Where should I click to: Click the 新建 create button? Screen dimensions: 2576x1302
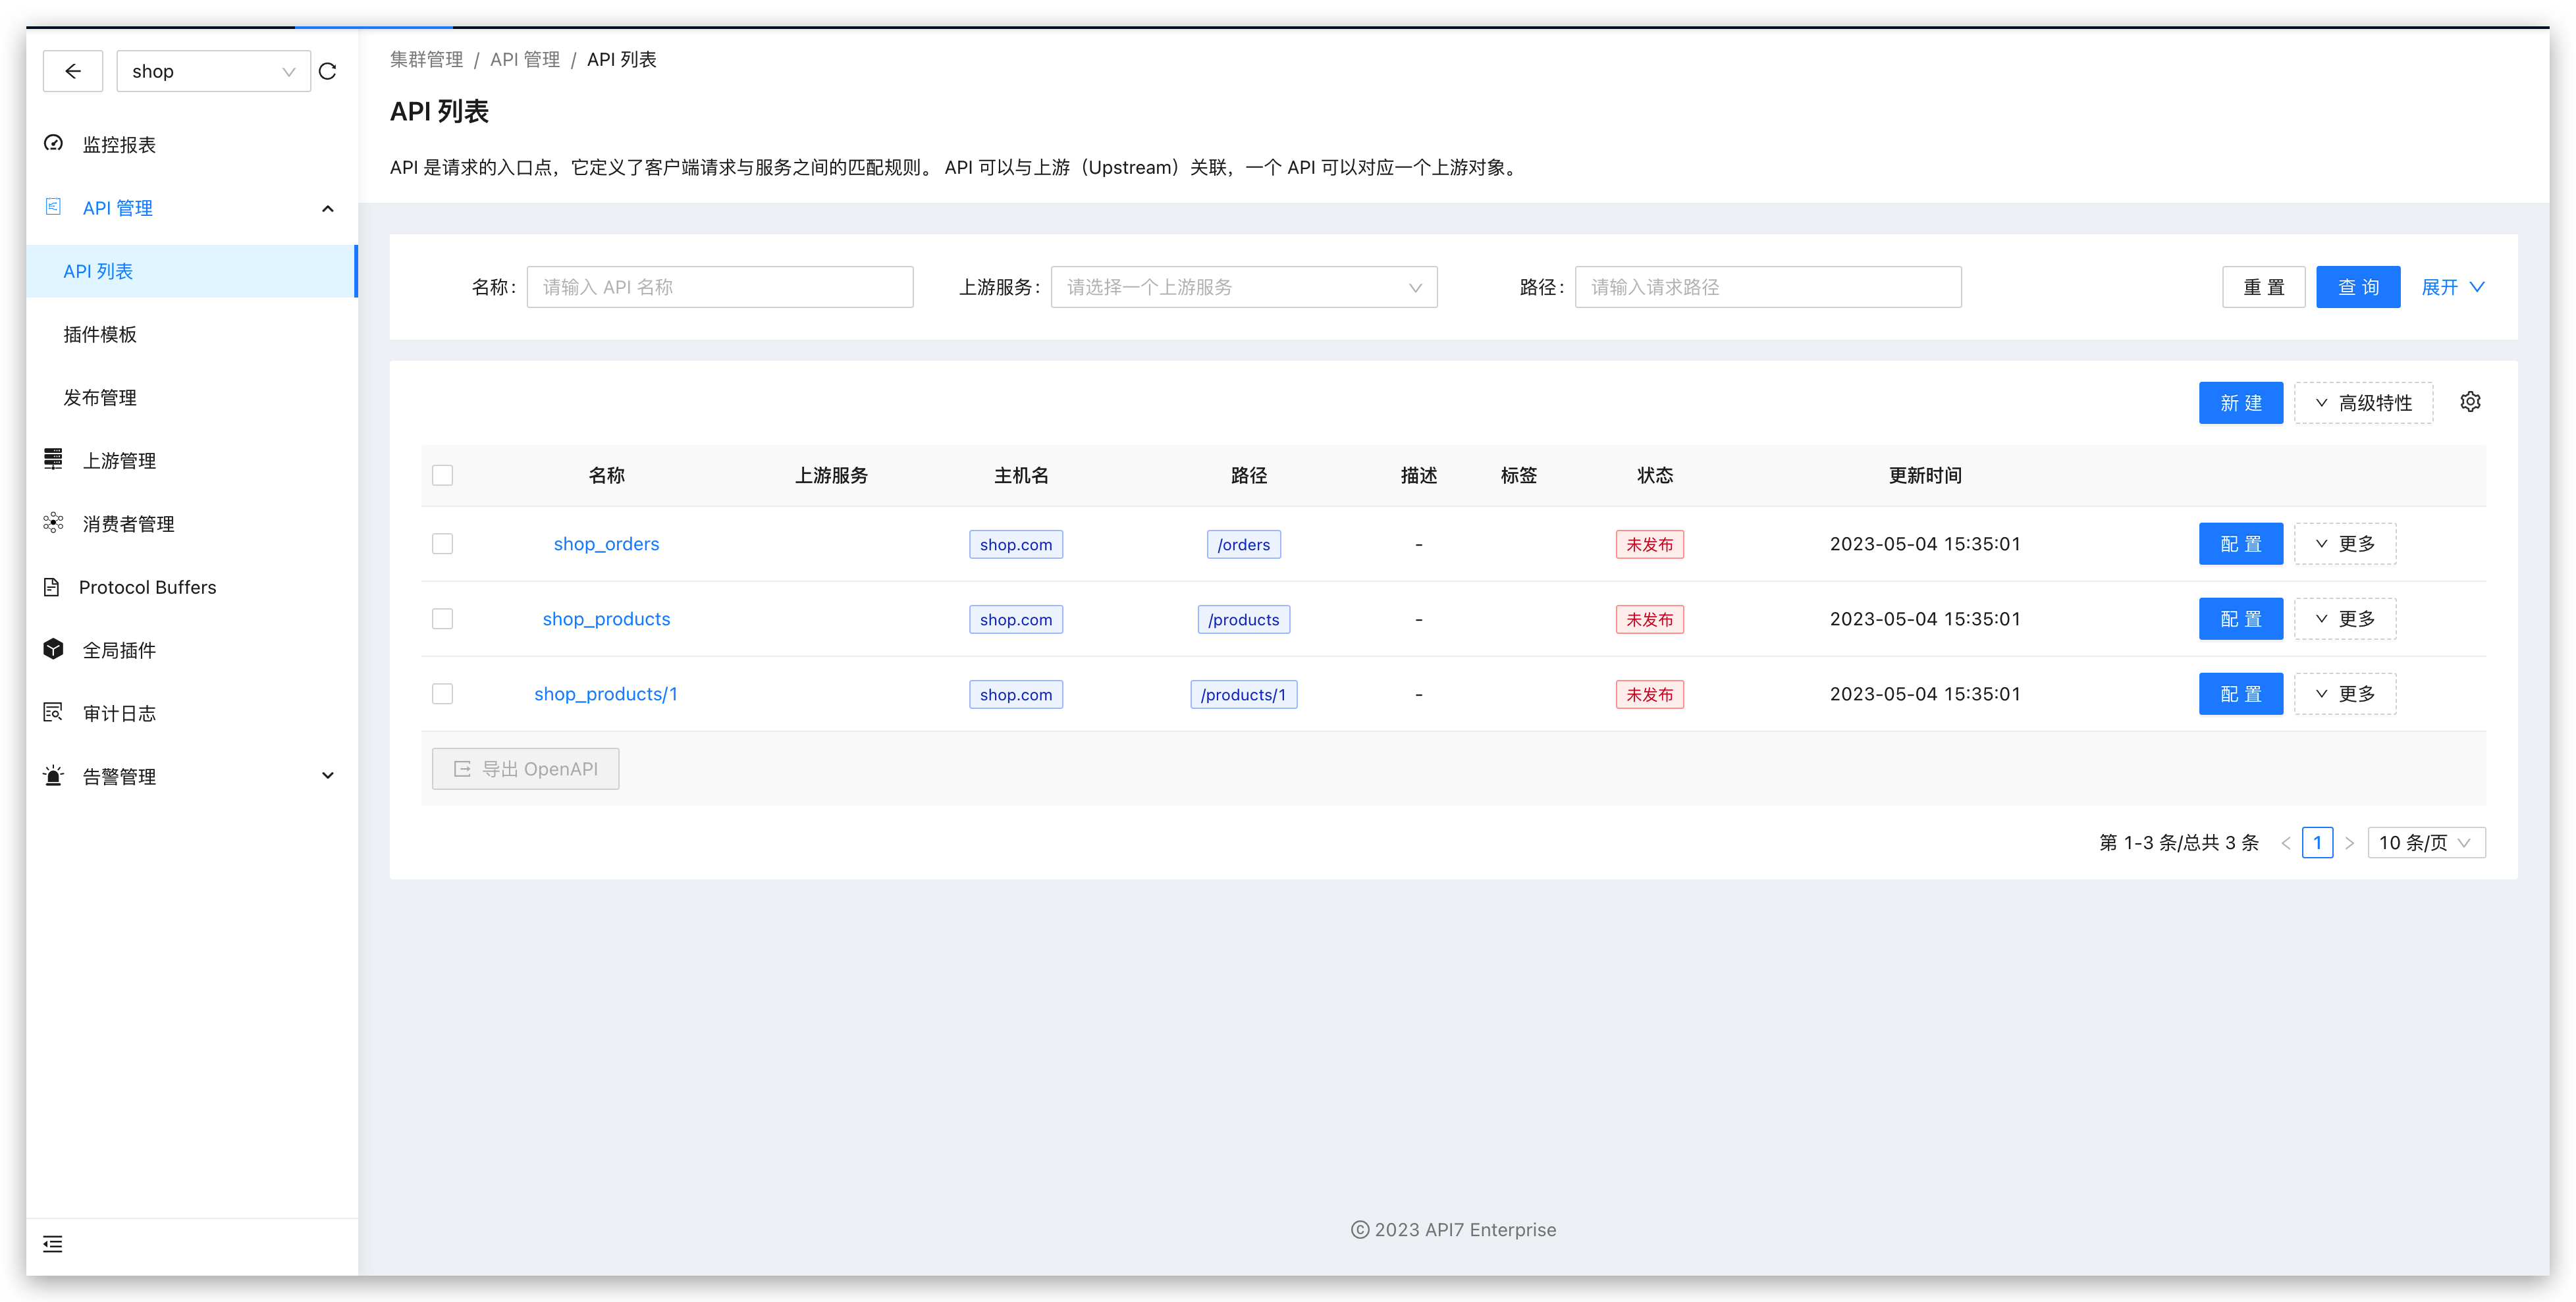point(2240,403)
